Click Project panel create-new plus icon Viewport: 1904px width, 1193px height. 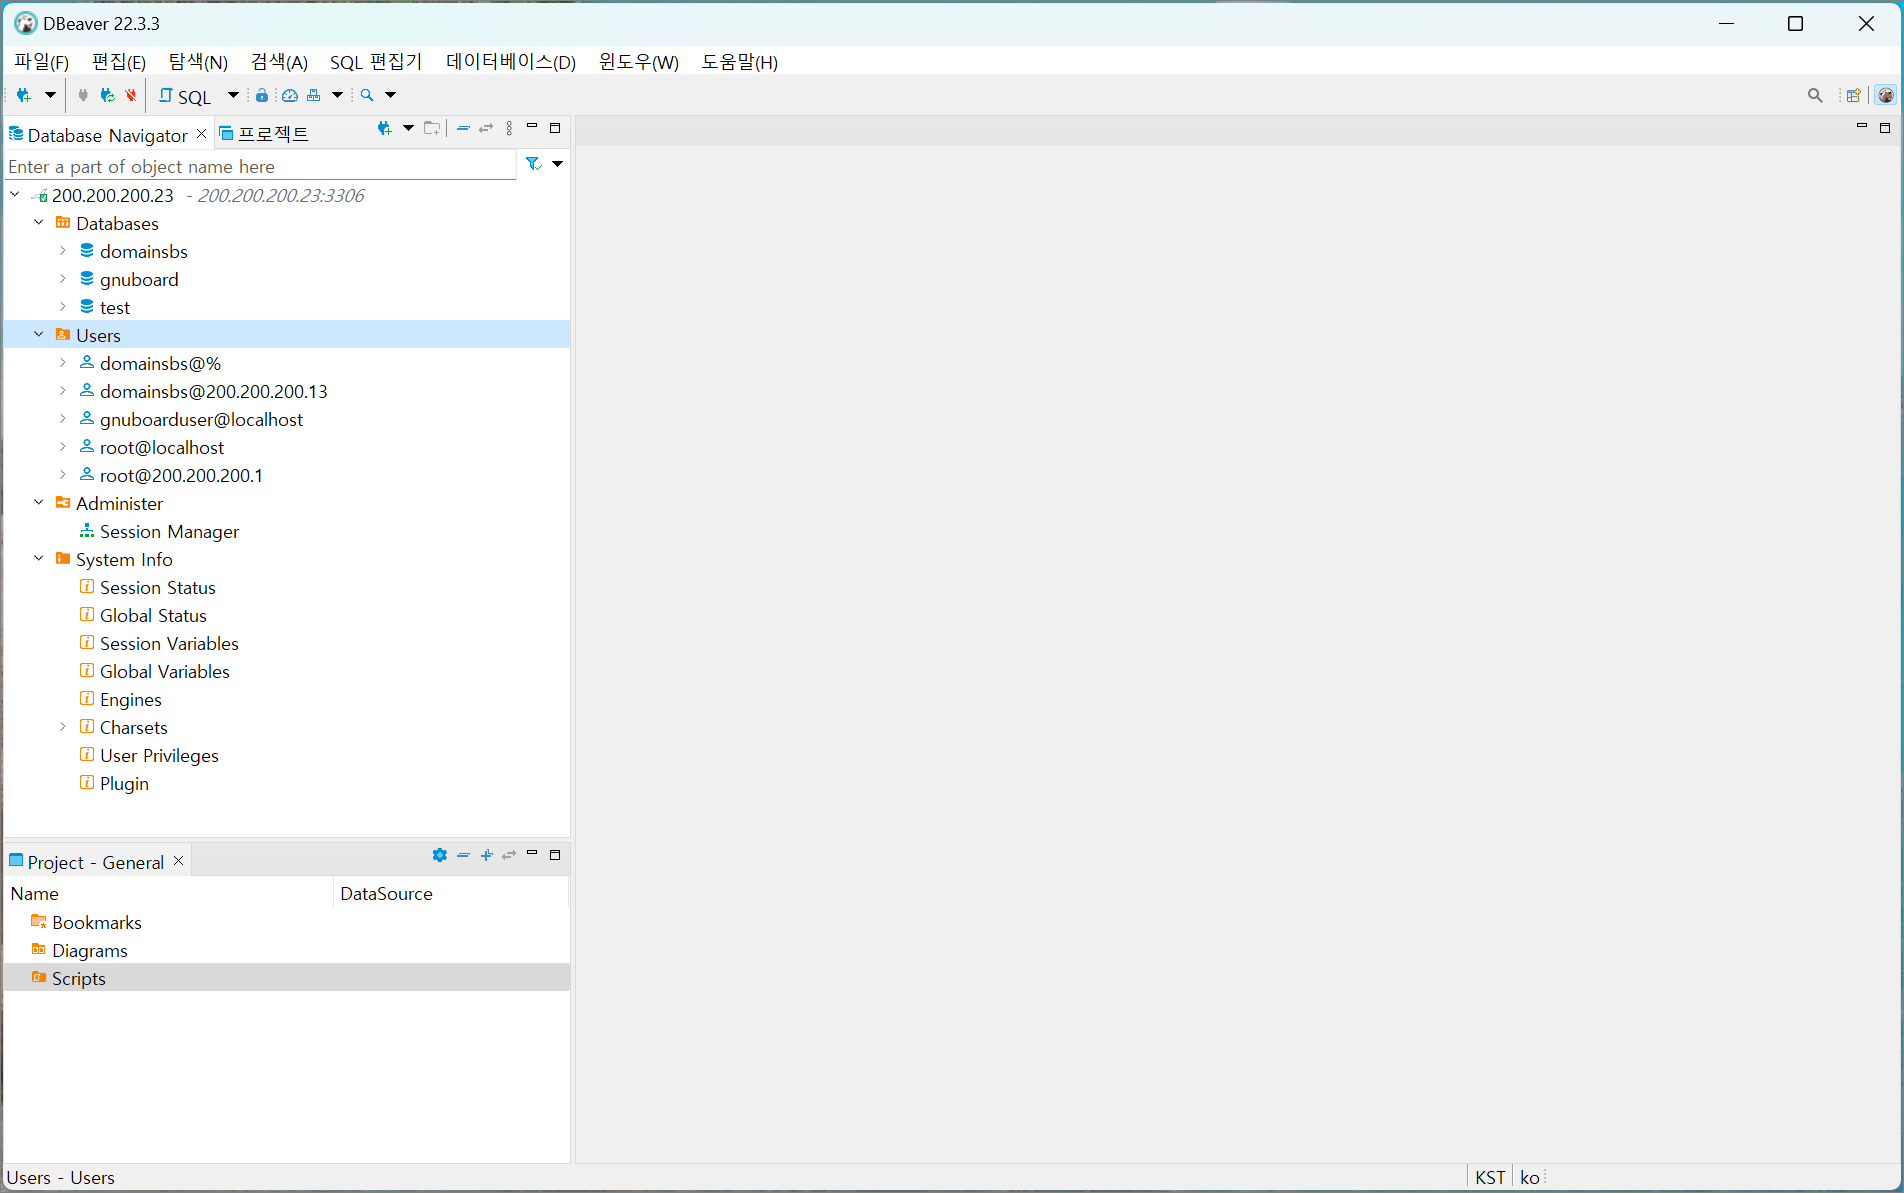pos(487,855)
